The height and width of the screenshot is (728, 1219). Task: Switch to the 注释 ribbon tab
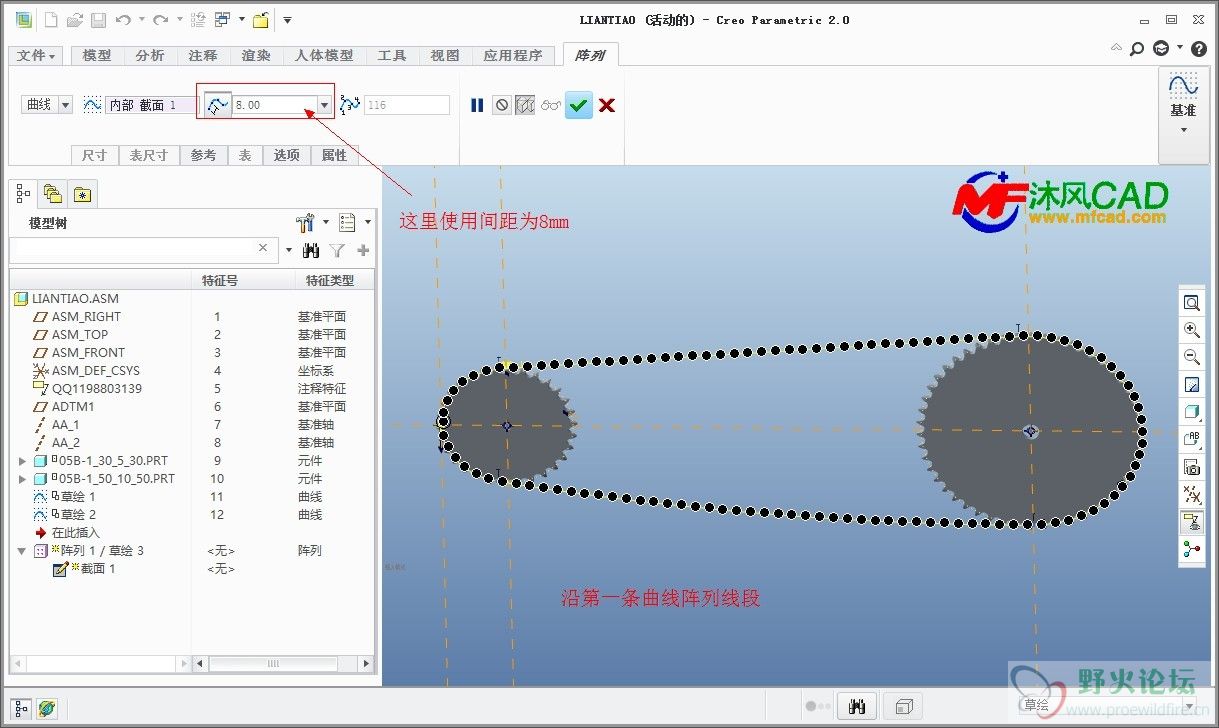[x=203, y=56]
